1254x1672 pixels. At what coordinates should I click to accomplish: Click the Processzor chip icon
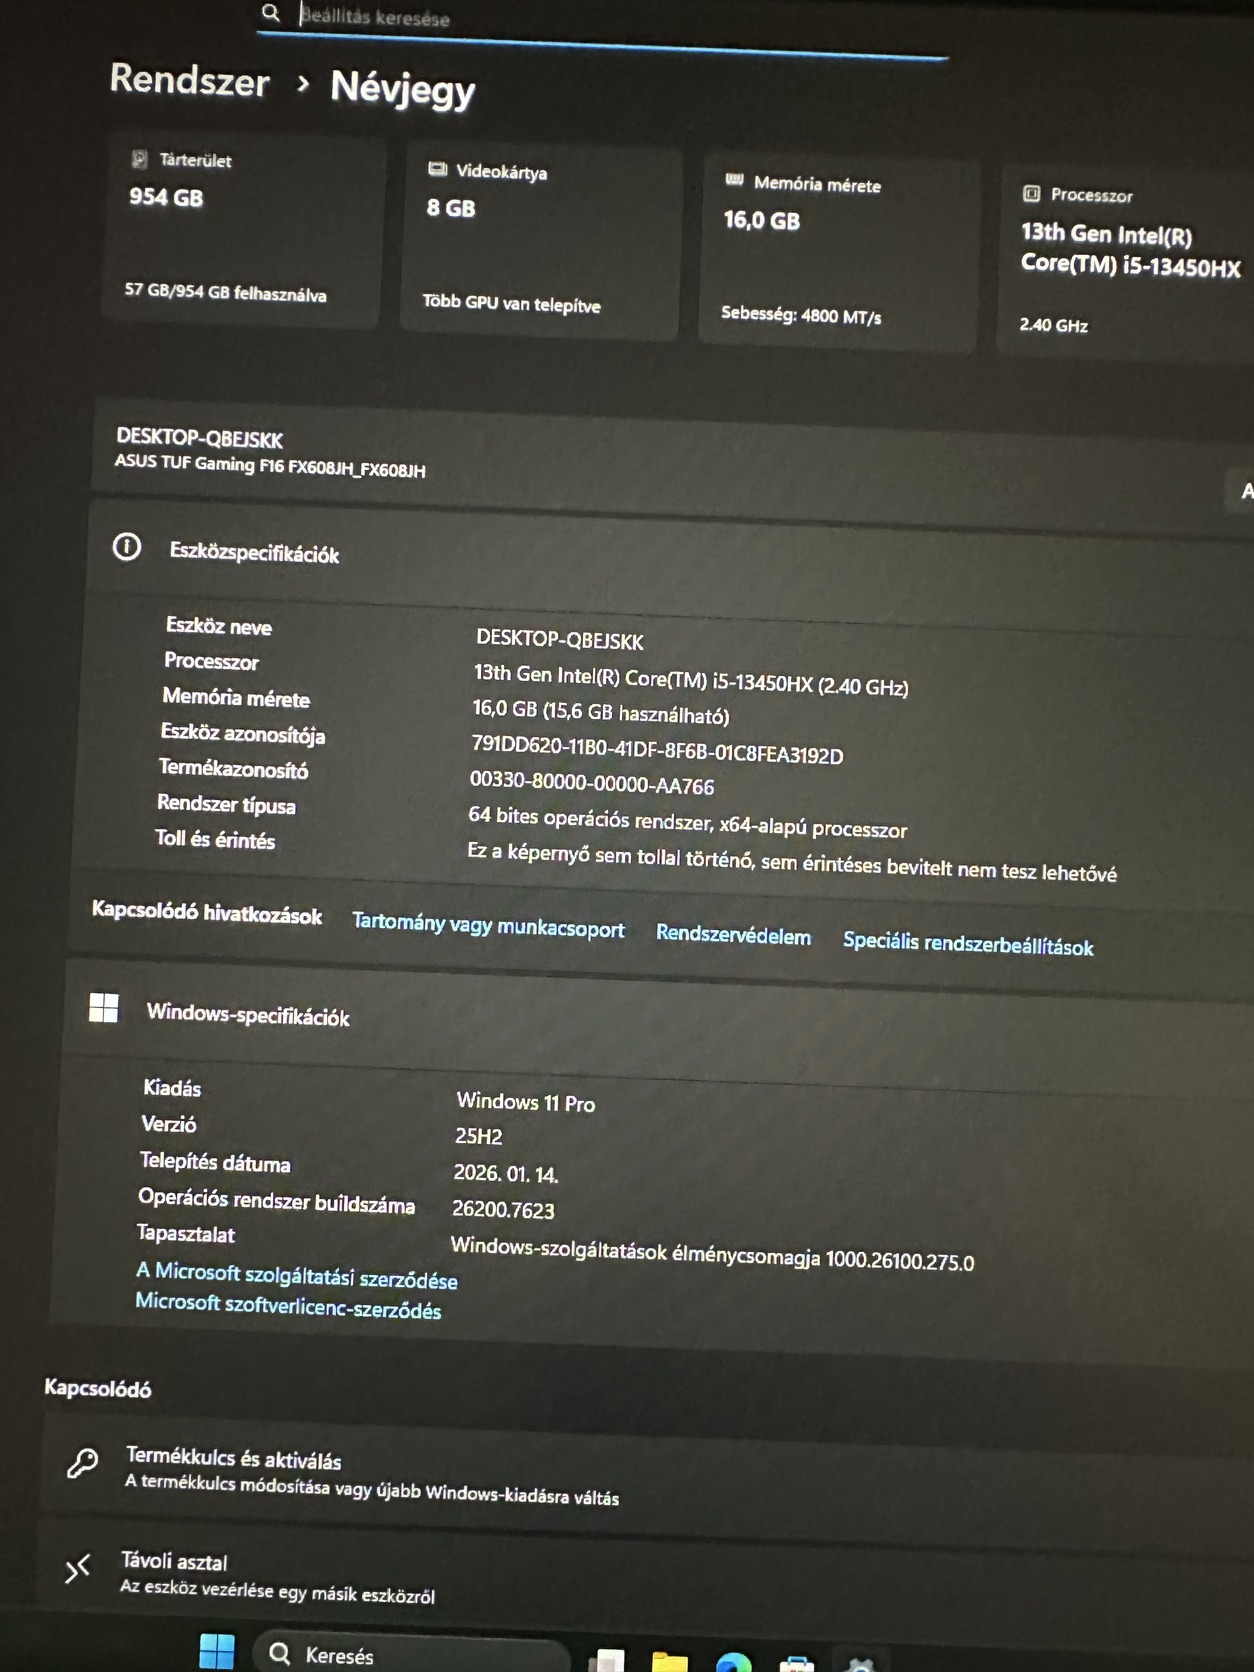pyautogui.click(x=1031, y=193)
